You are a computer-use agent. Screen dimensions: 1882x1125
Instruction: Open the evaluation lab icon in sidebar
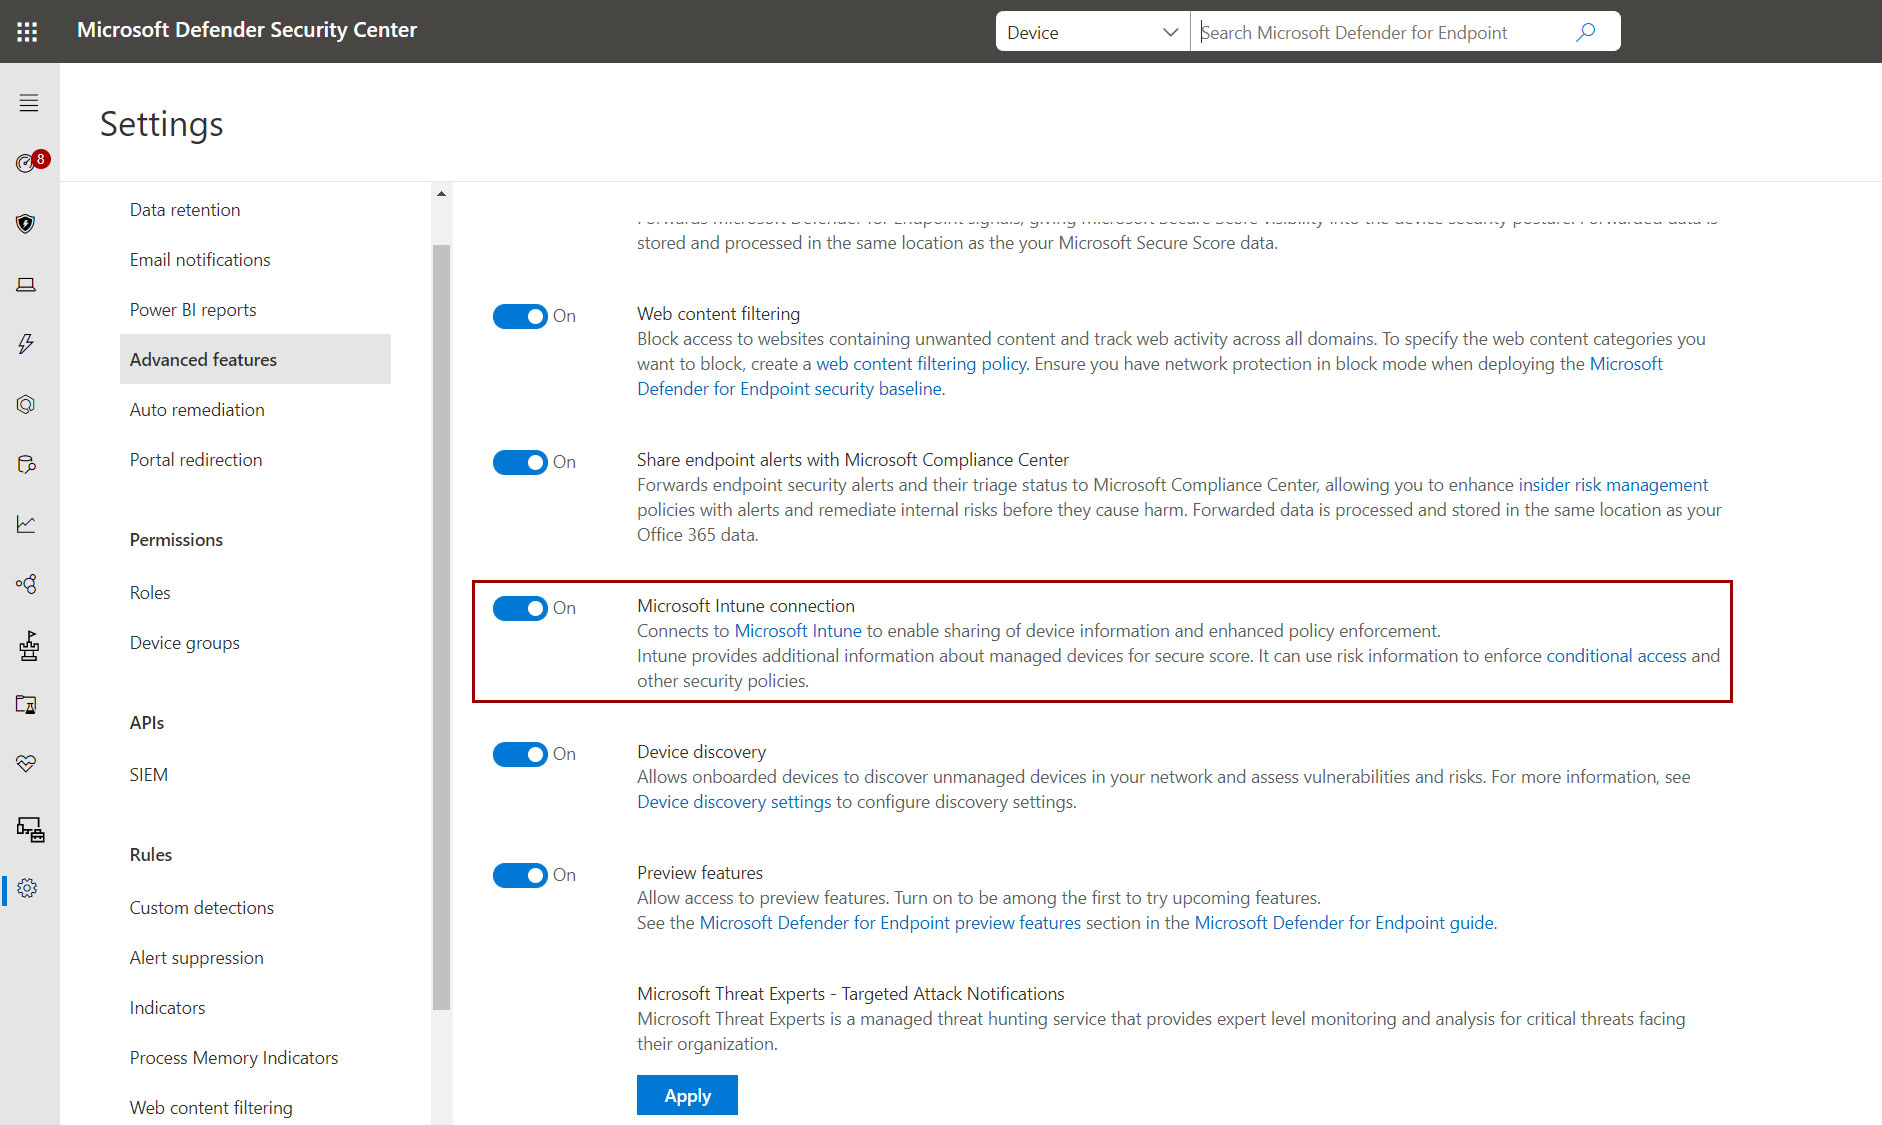(26, 704)
